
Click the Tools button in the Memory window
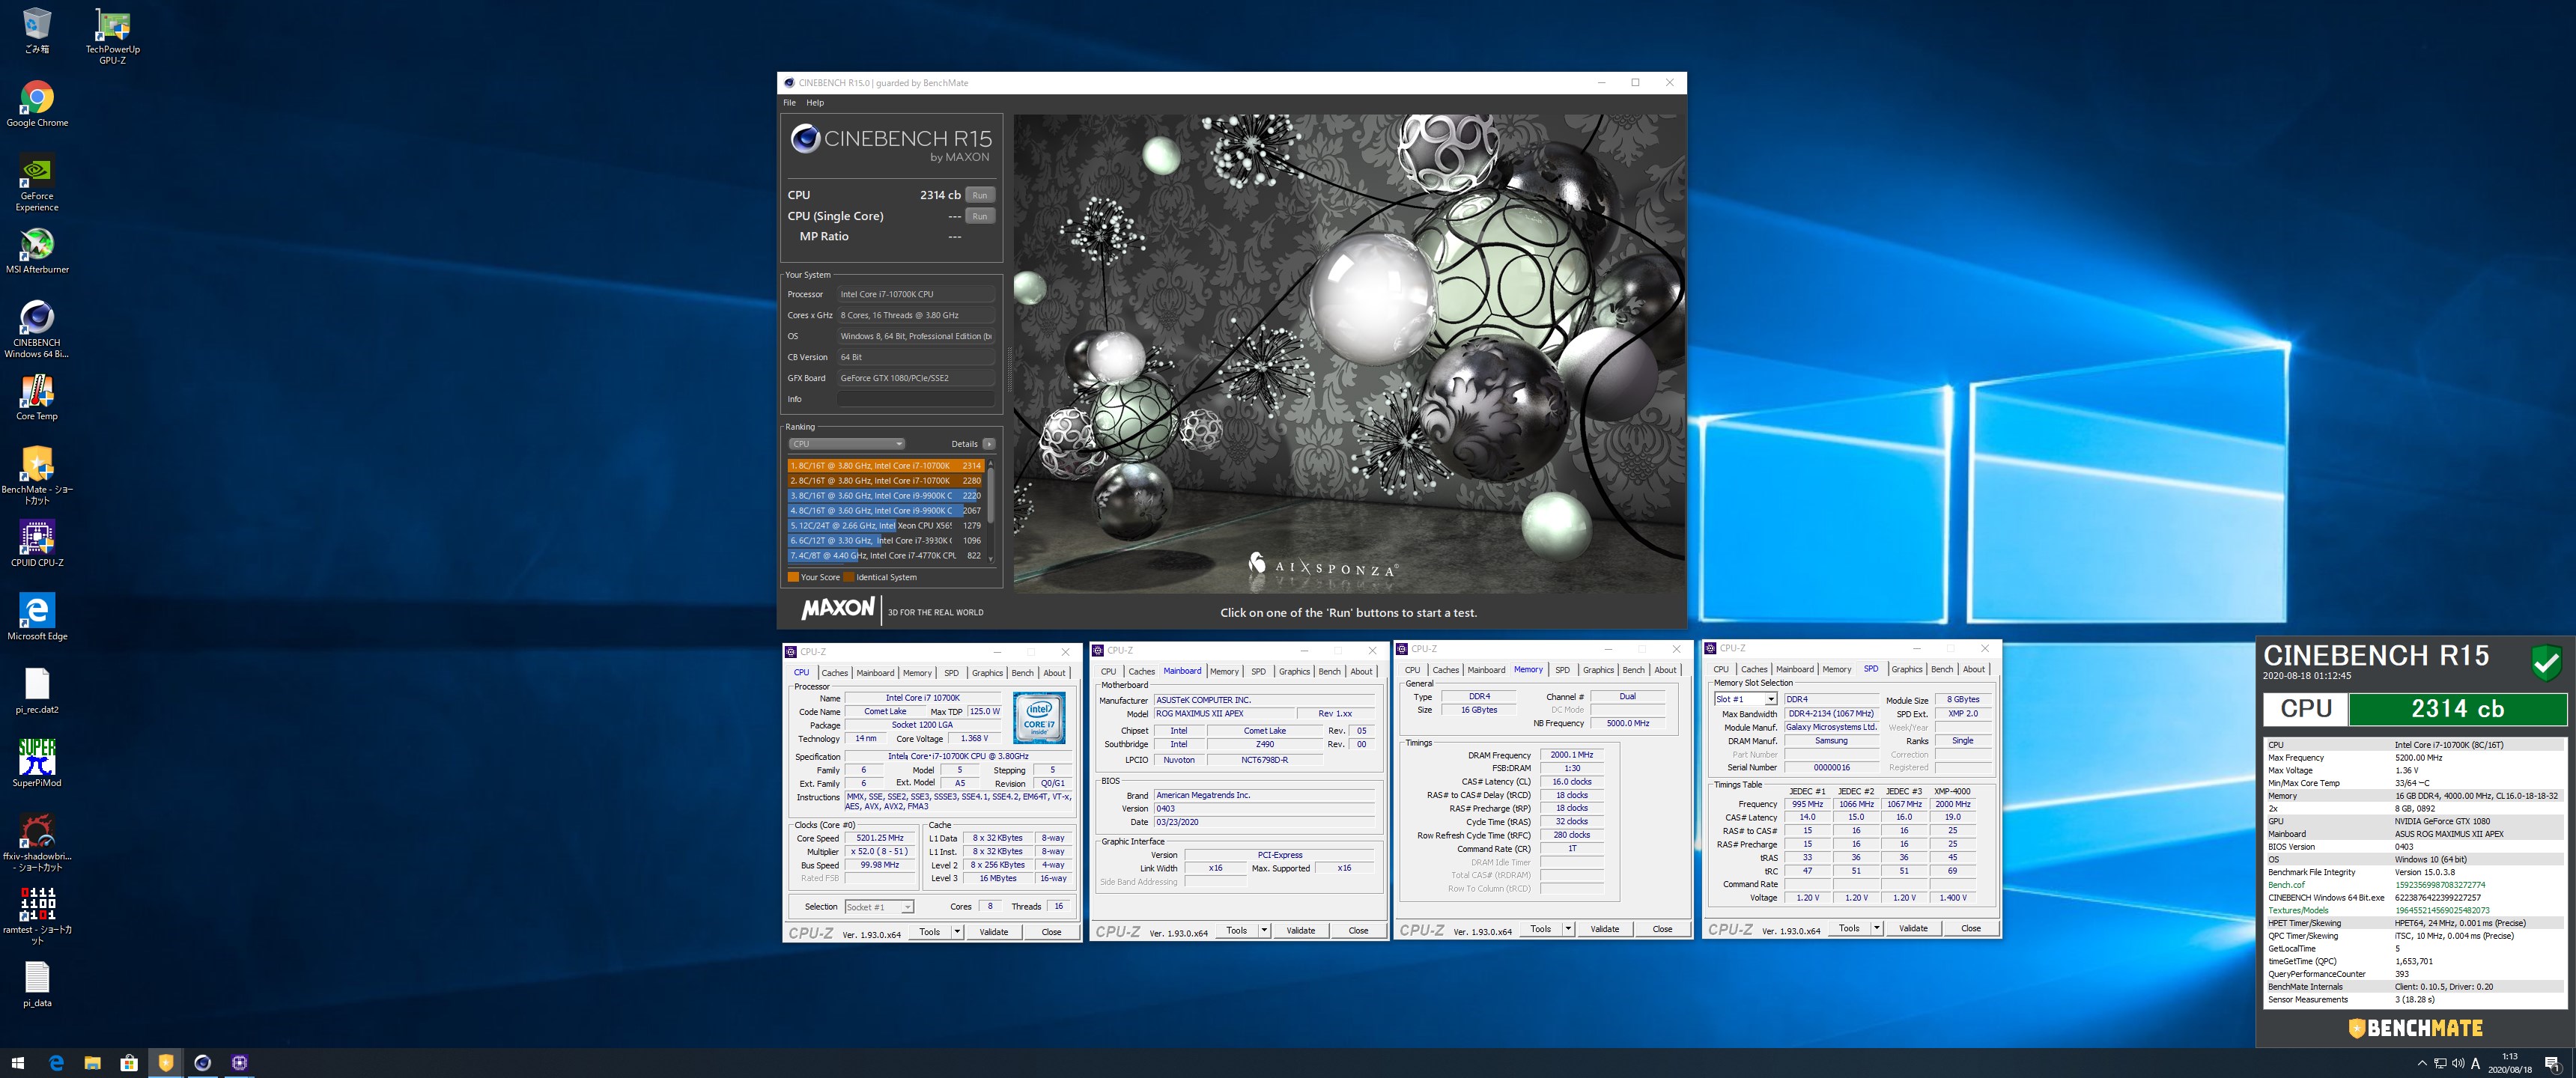pos(1541,929)
